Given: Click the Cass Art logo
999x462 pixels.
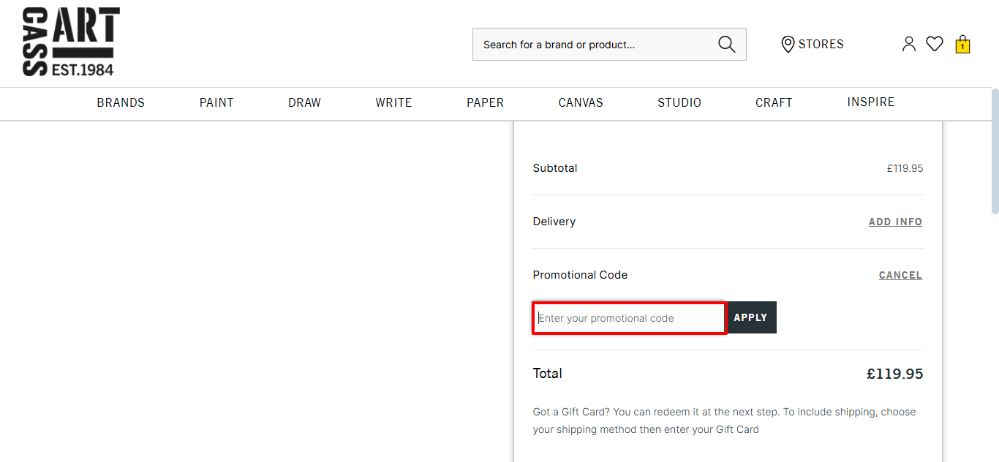Looking at the screenshot, I should click(x=71, y=42).
